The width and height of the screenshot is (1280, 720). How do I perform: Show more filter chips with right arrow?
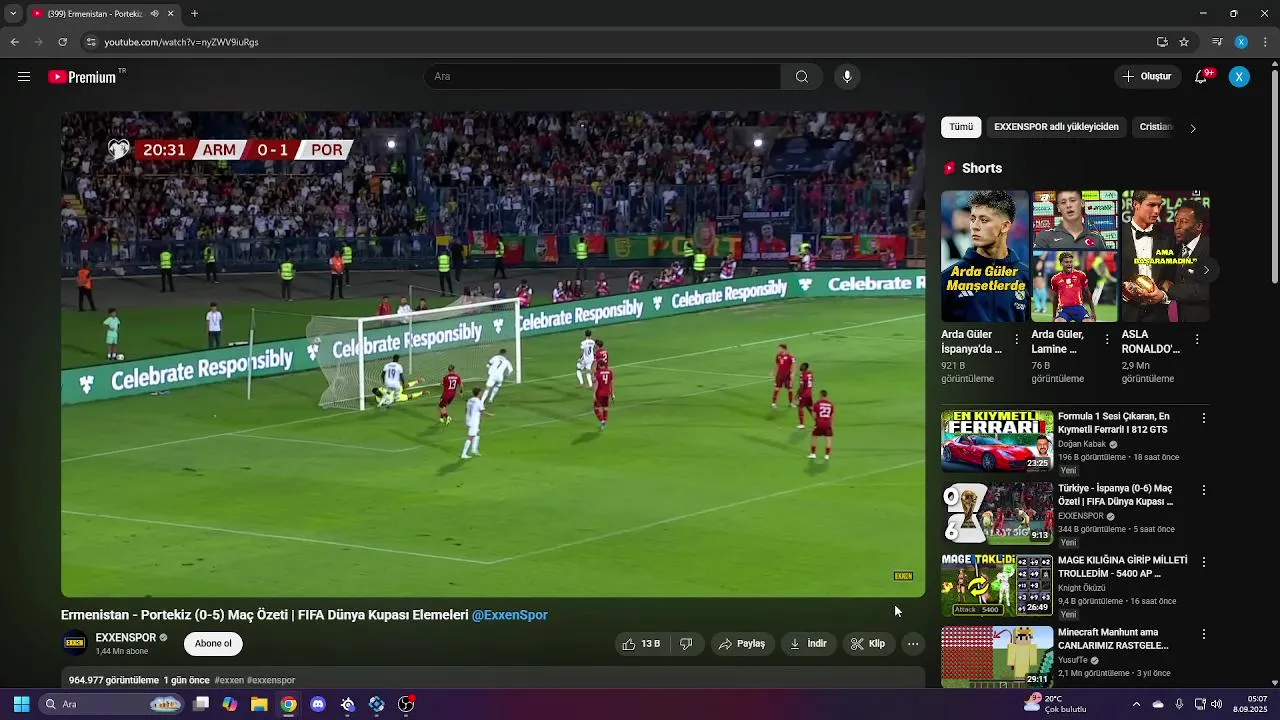(x=1192, y=128)
